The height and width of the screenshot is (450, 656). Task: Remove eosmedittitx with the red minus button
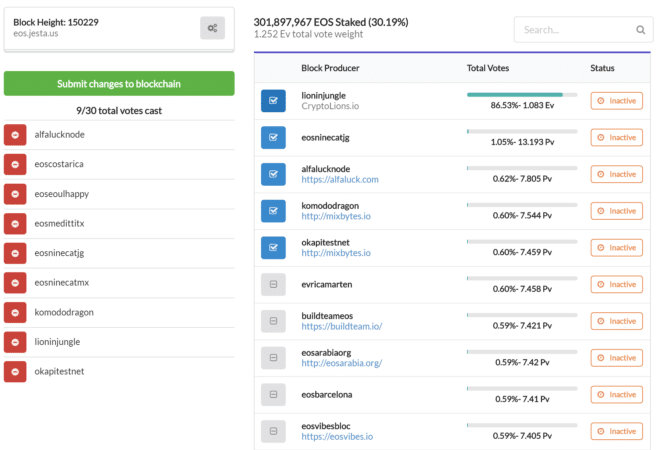click(16, 223)
